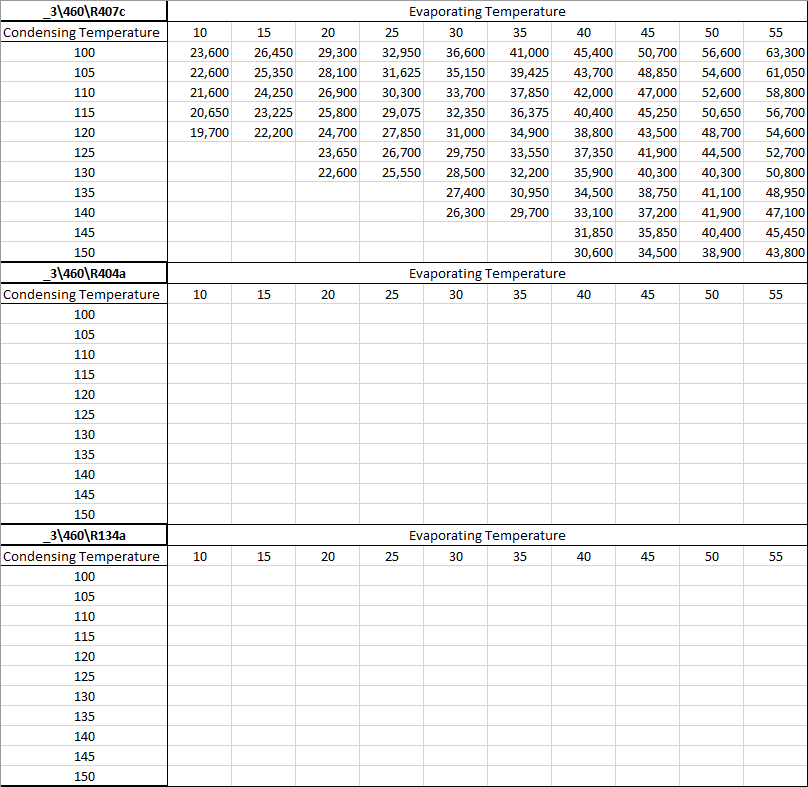
Task: Select the '_3\460\R134a' title cell
Action: point(84,535)
